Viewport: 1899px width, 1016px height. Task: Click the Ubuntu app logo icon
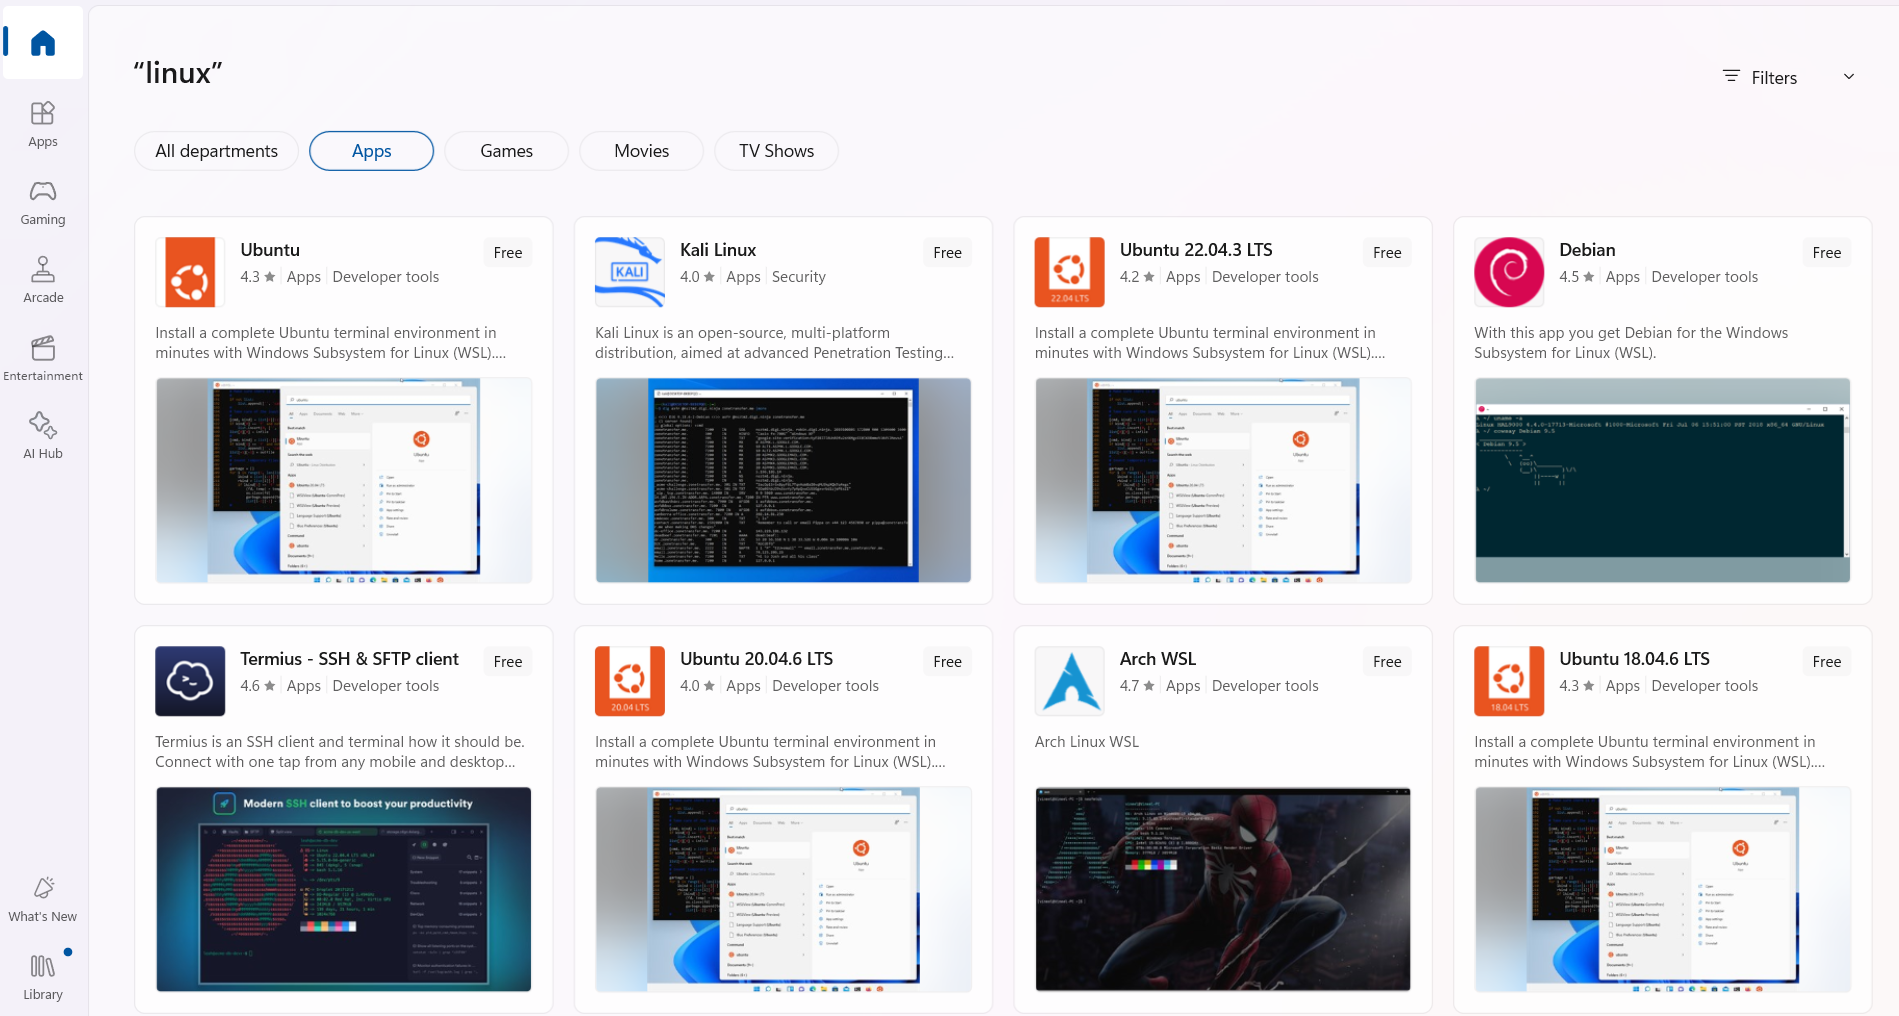coord(190,272)
